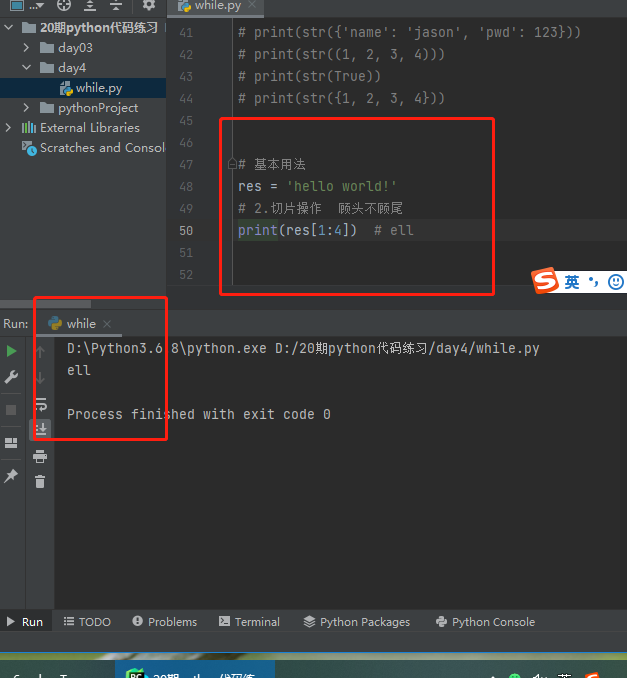Collapse the 20期python代码练习 project root
This screenshot has height=678, width=627.
tap(8, 28)
